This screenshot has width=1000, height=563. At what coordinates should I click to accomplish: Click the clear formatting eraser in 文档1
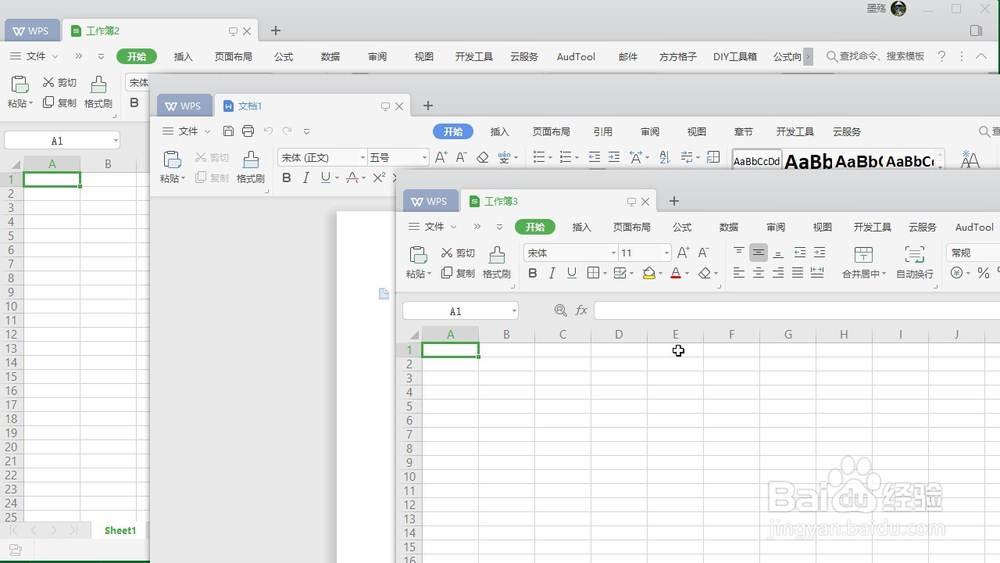483,157
